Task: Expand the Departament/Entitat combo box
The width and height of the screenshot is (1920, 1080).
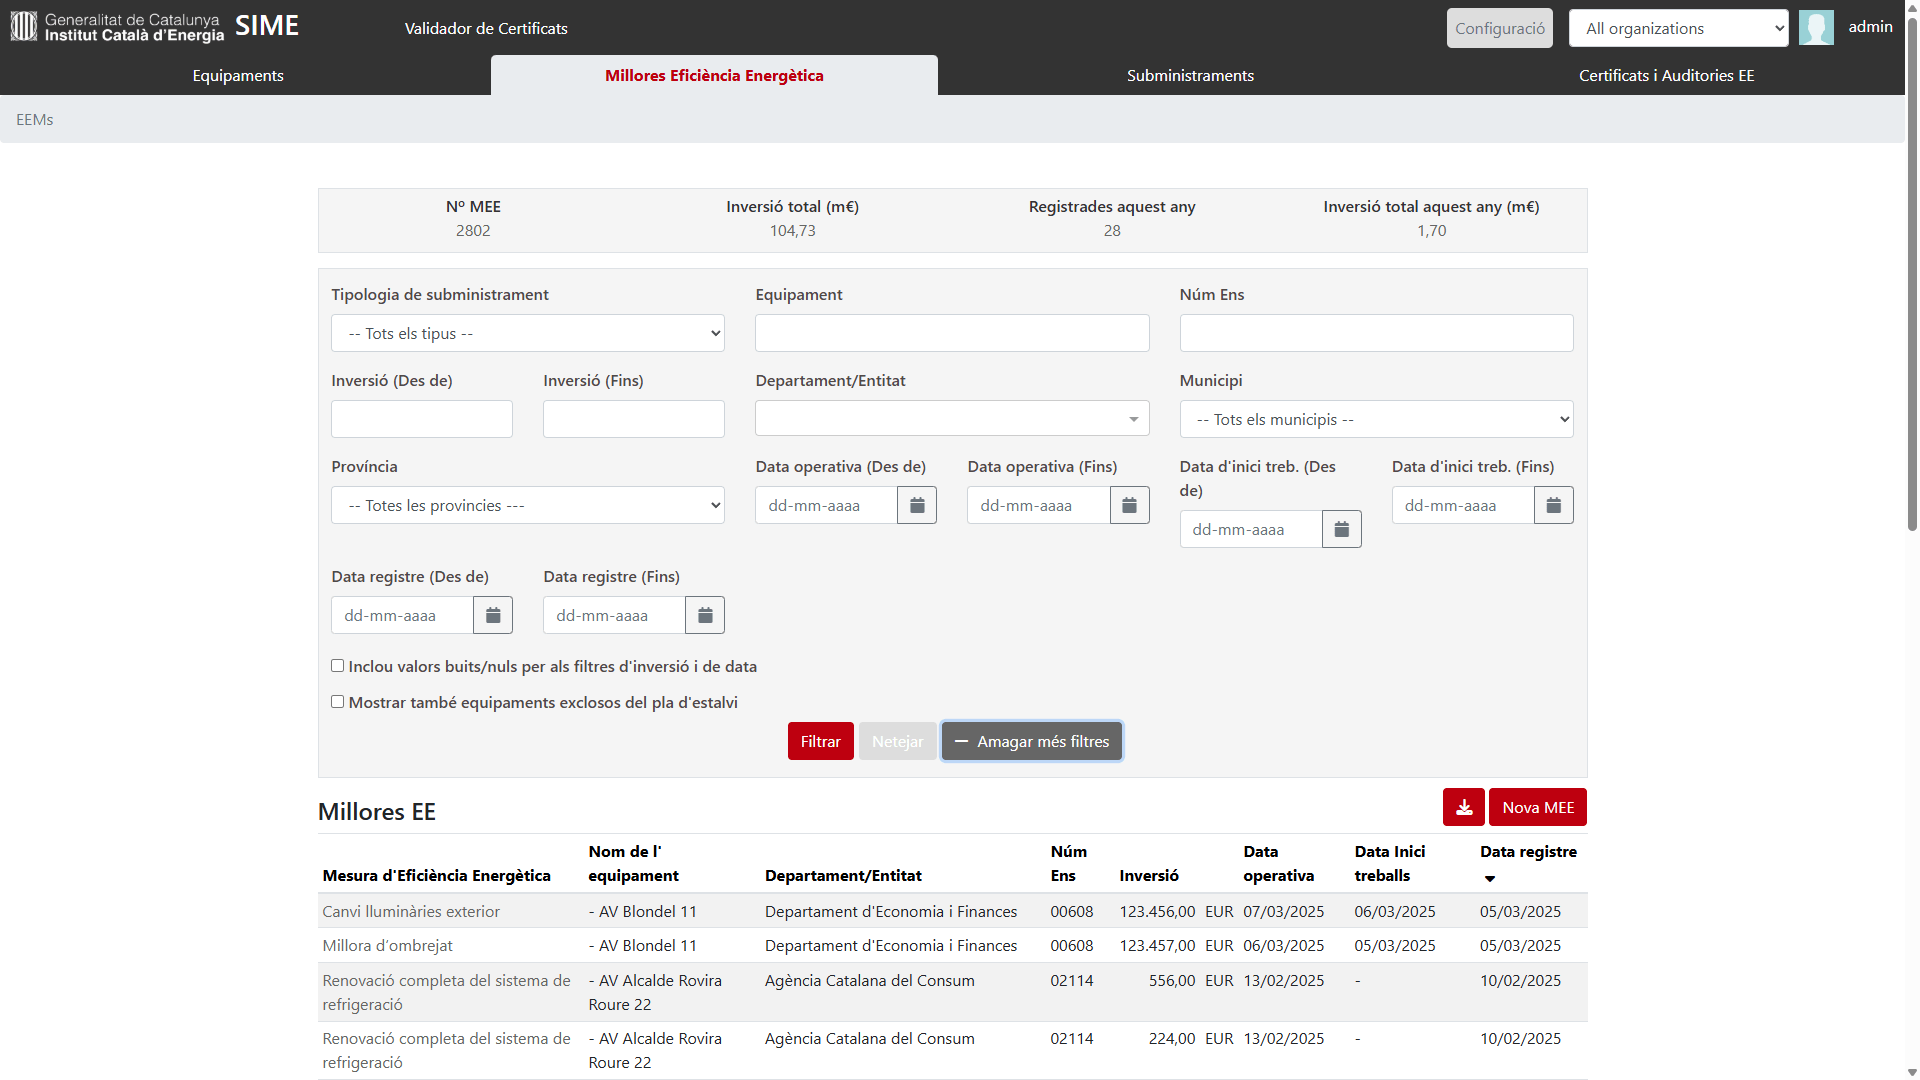Action: pos(951,419)
